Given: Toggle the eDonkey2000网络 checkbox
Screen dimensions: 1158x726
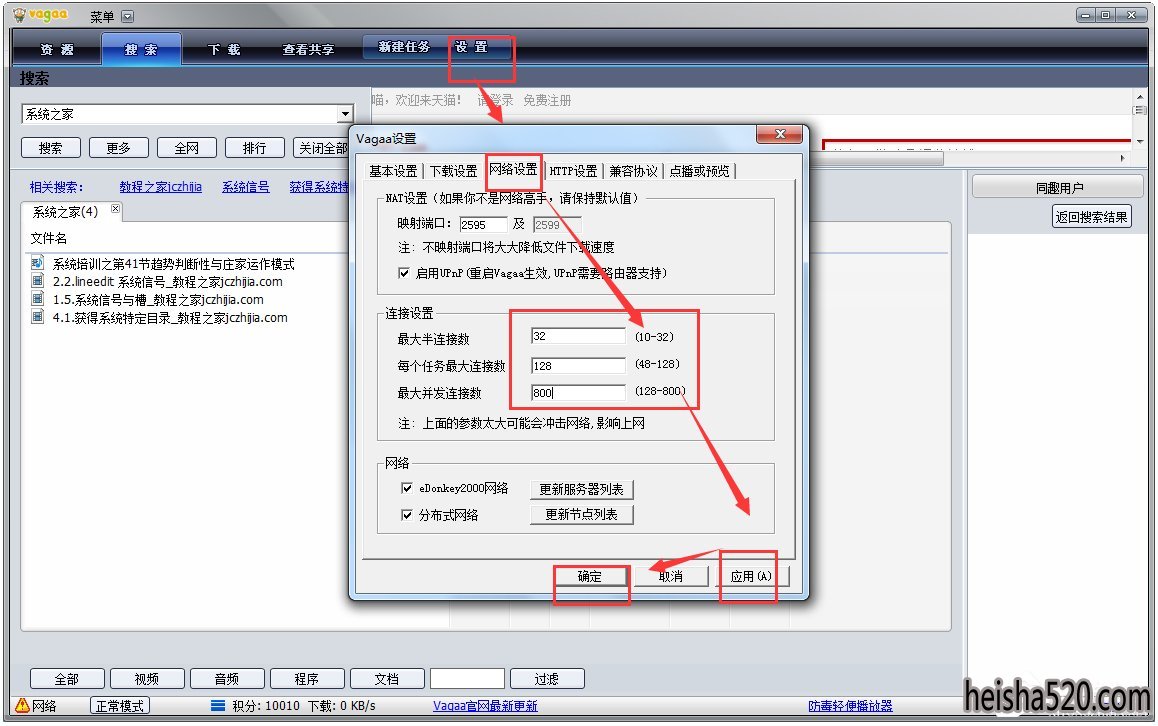Looking at the screenshot, I should [x=406, y=488].
